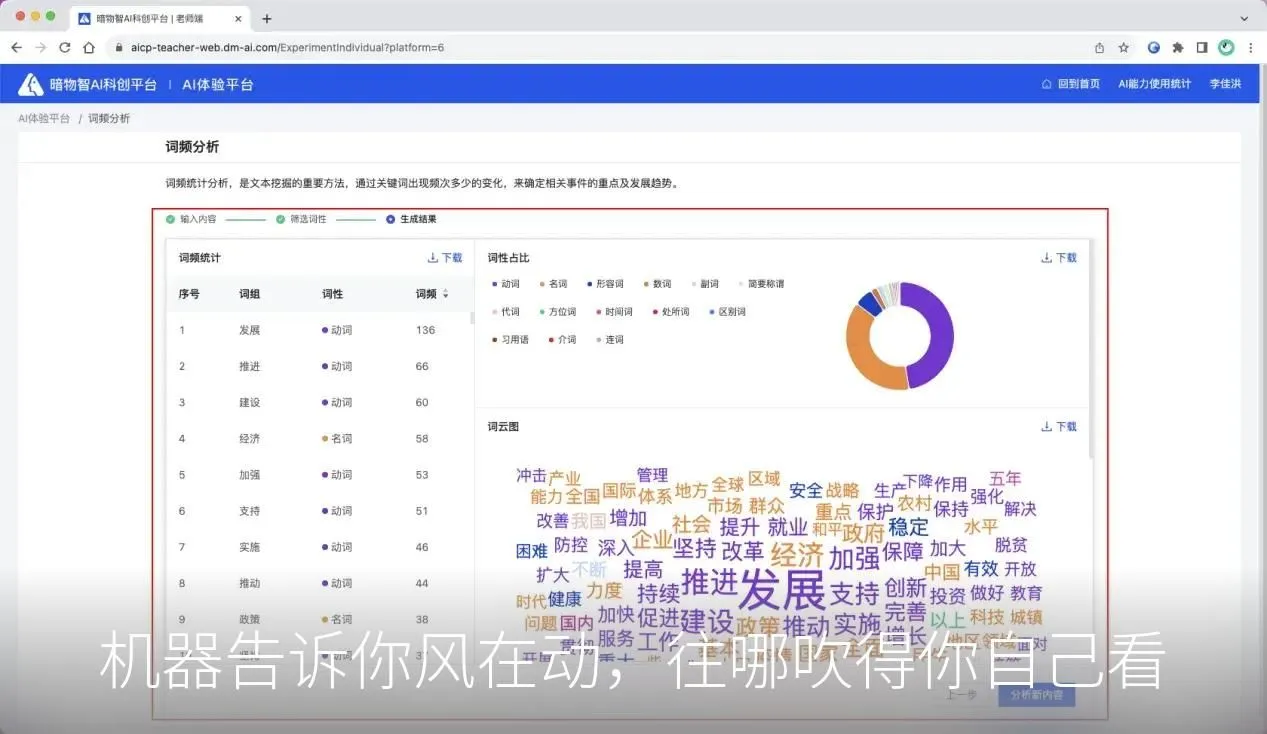Close the 暗物智AI科创平台 browser tab
Viewport: 1267px width, 734px height.
click(238, 18)
